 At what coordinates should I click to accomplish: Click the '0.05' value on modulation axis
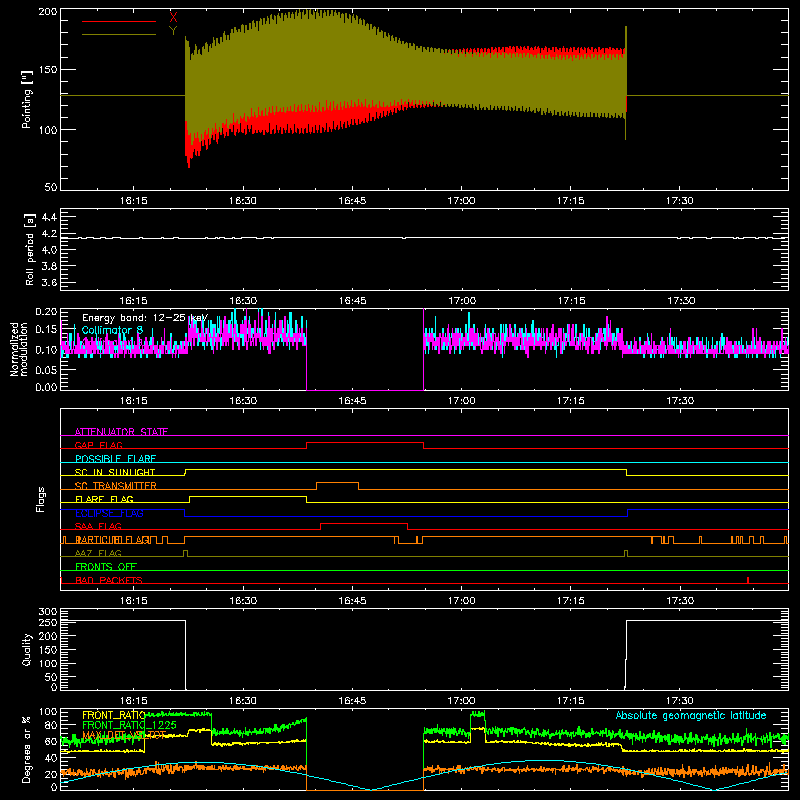[46, 369]
